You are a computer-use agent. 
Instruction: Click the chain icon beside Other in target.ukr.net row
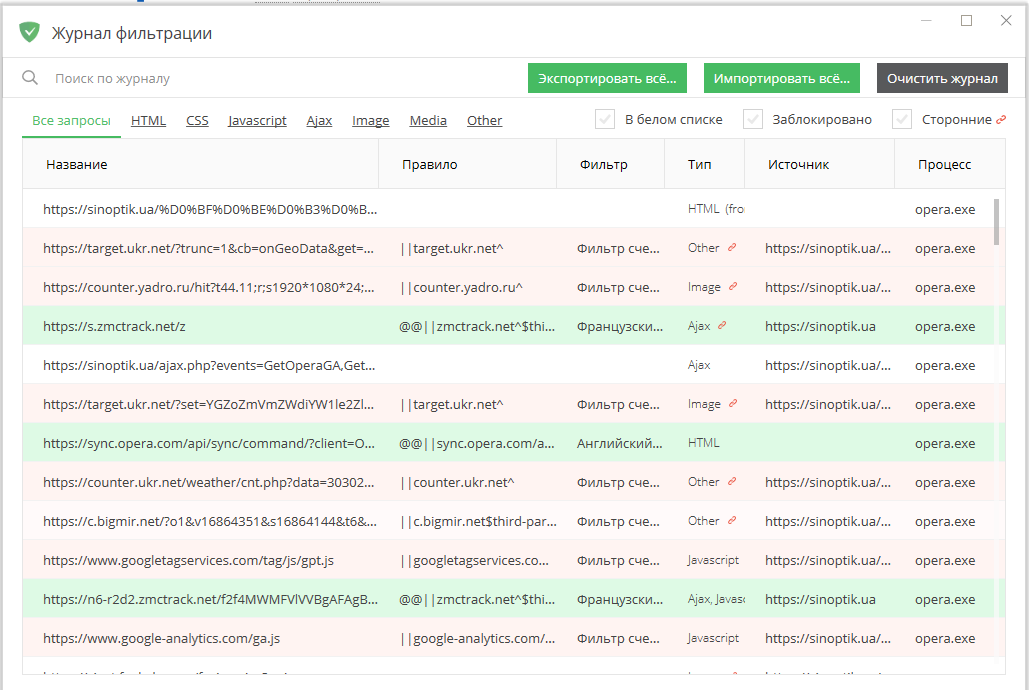[x=732, y=248]
